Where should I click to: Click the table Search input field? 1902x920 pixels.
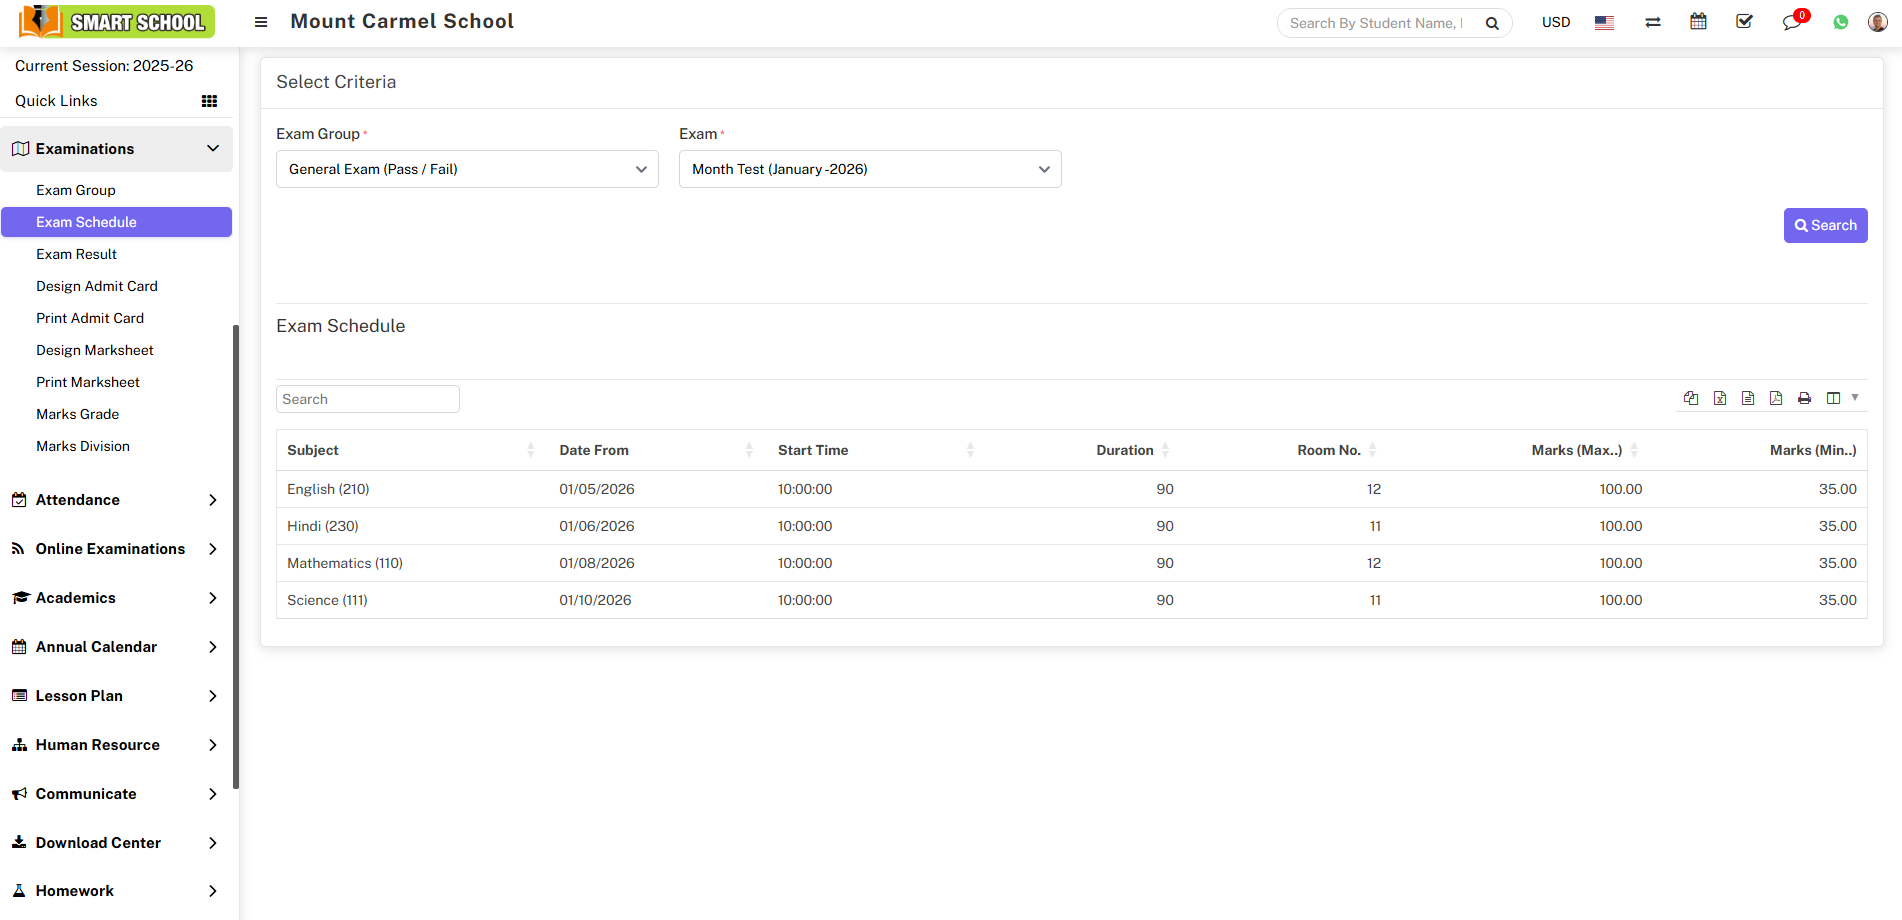coord(367,399)
